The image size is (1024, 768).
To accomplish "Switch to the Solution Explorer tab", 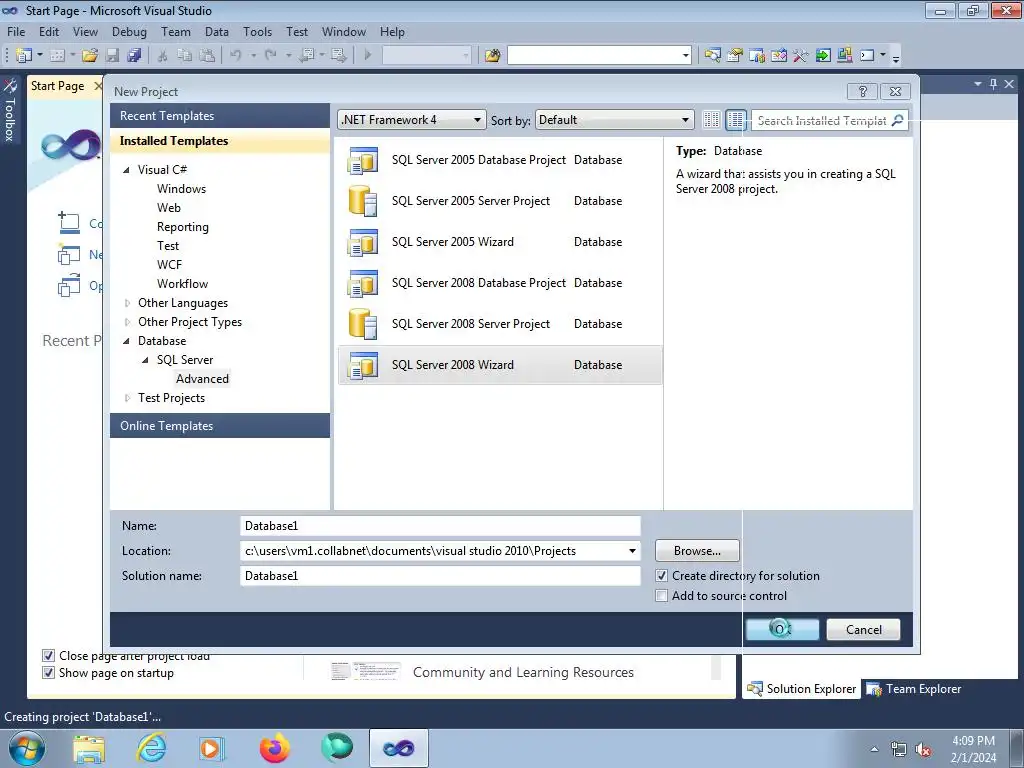I will coord(801,688).
